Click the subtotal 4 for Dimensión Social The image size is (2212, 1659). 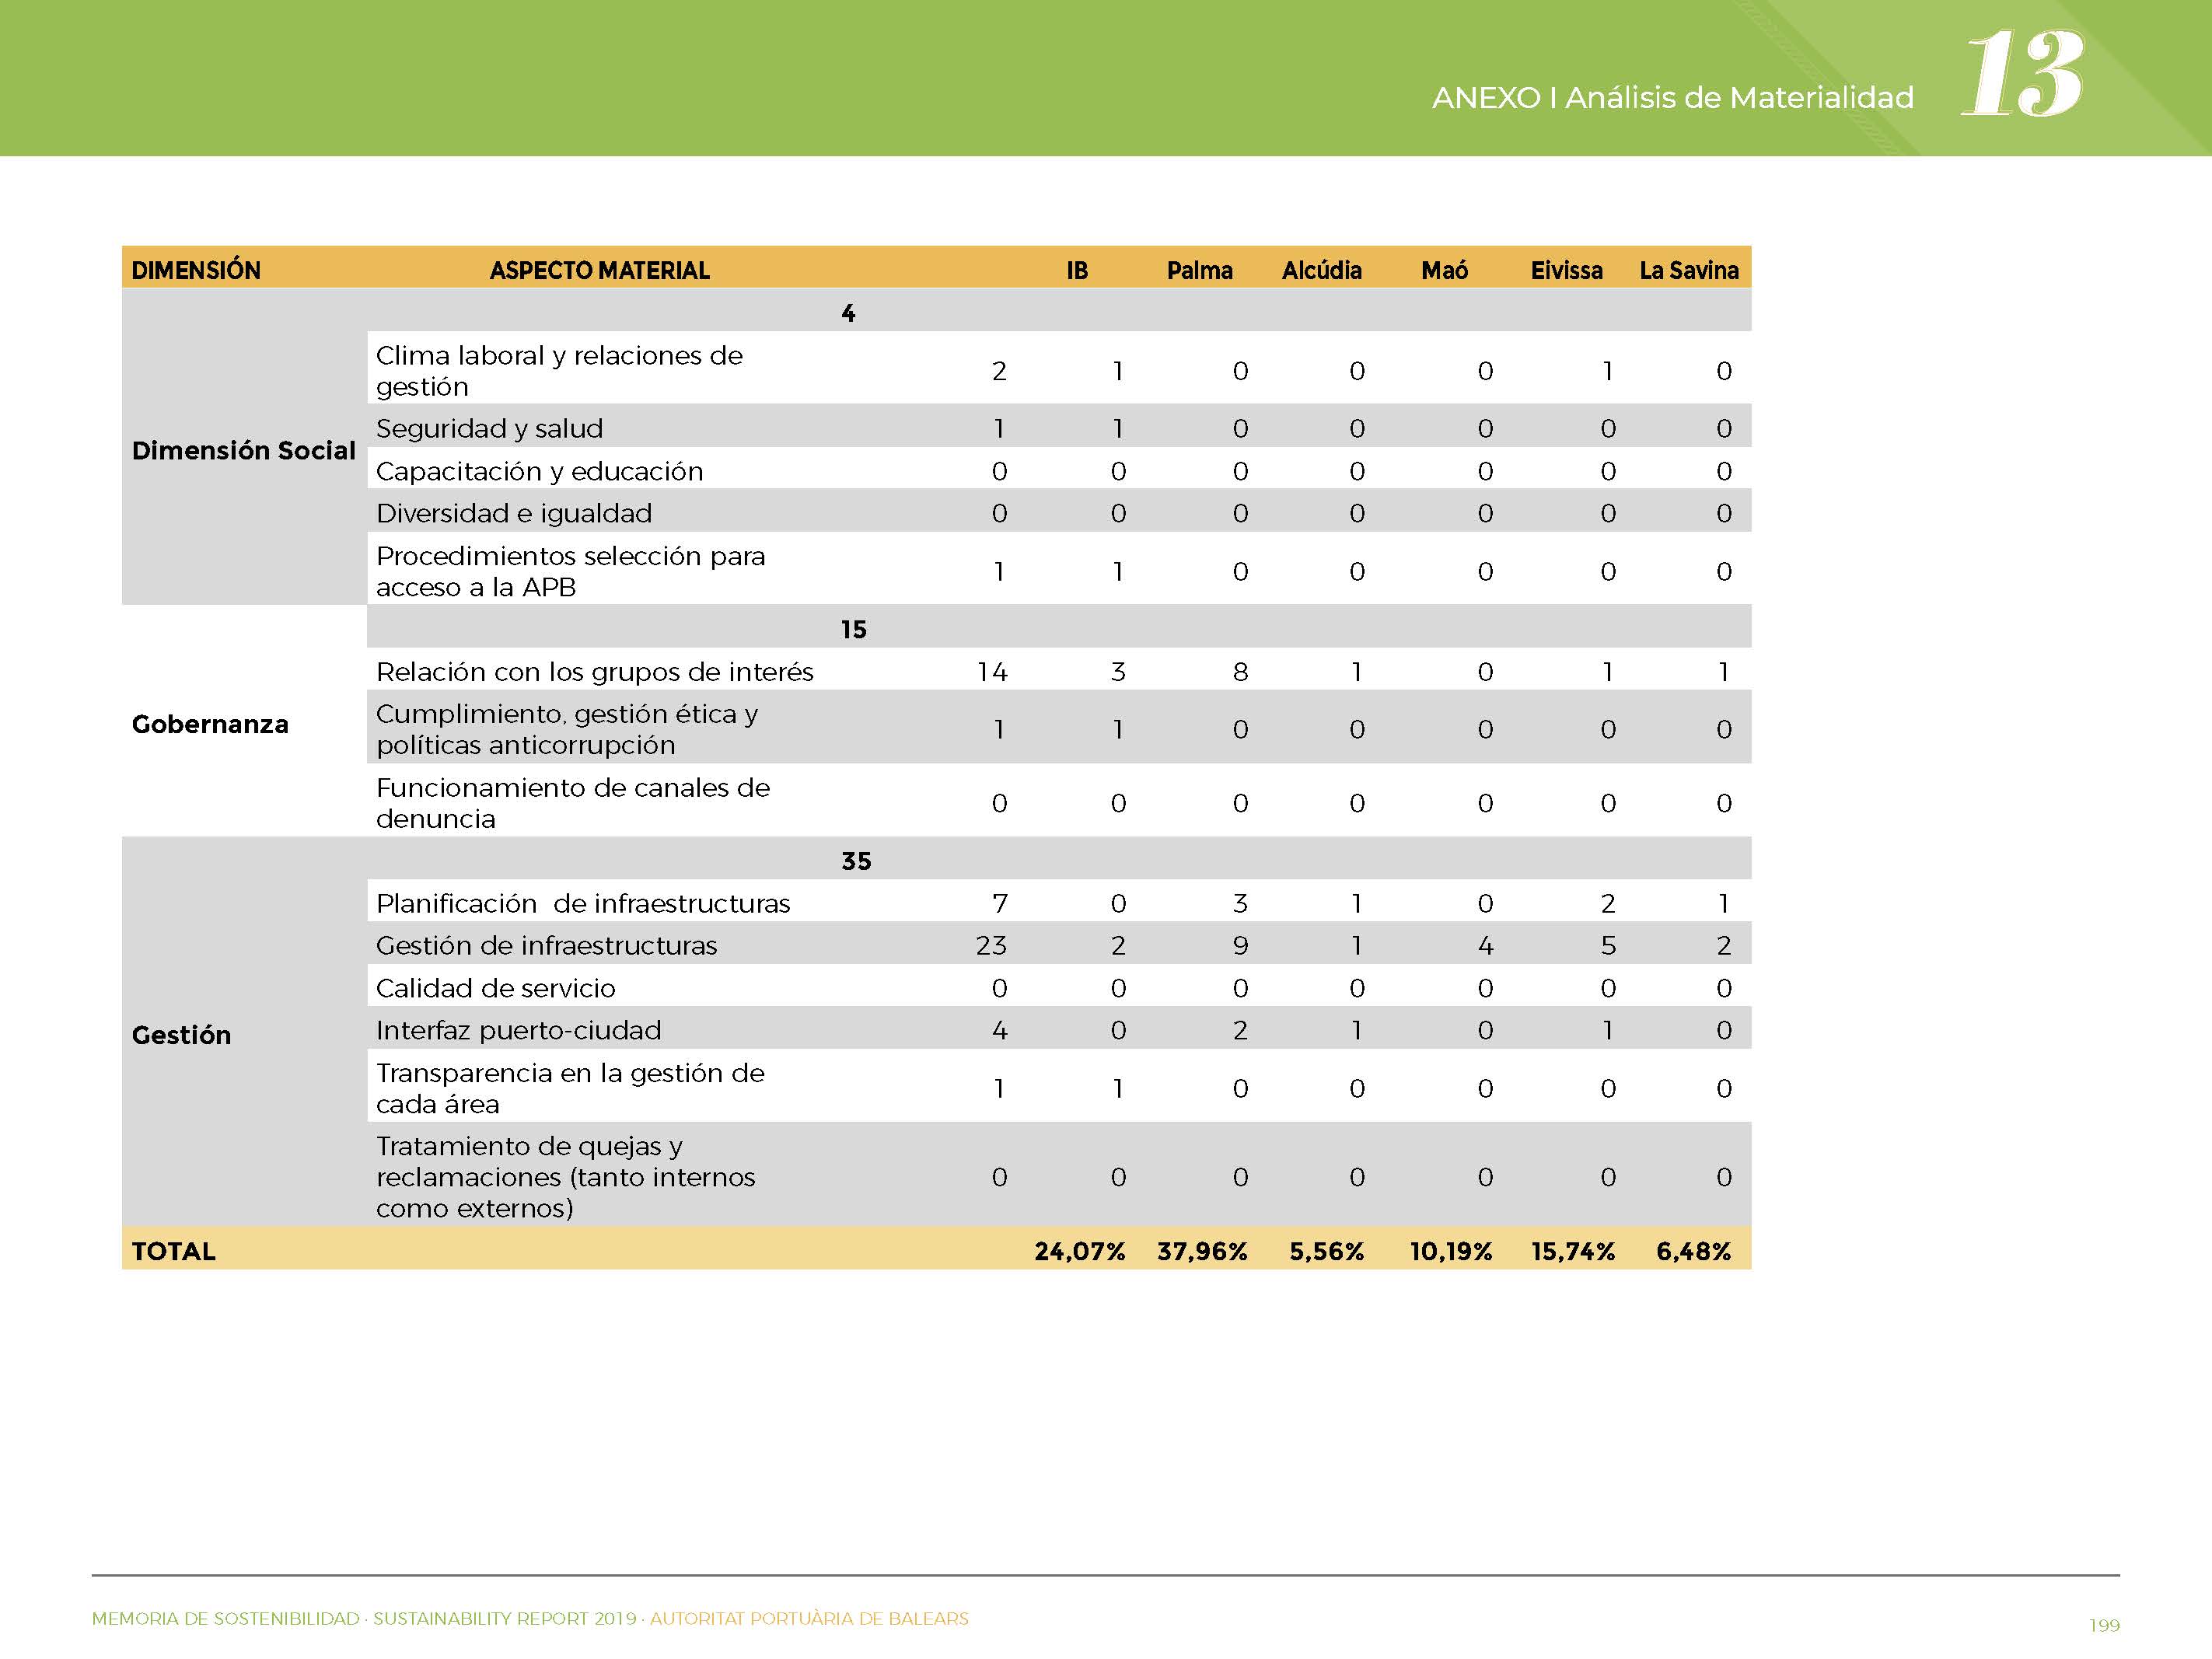(x=848, y=313)
